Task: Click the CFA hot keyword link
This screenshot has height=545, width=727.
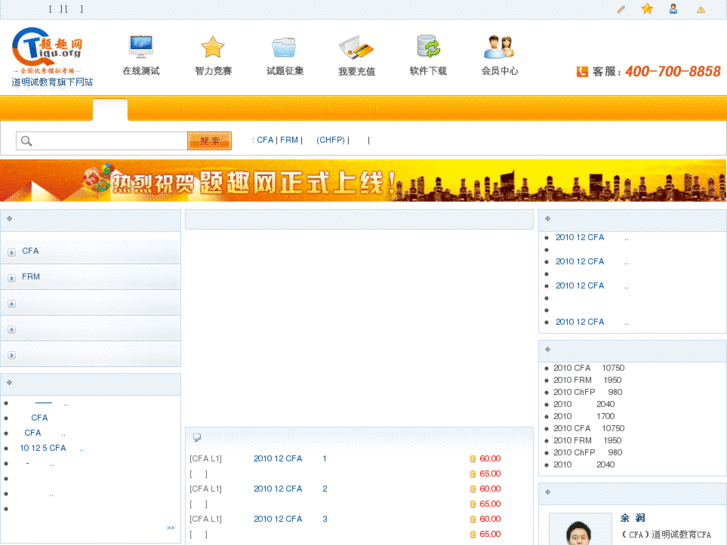Action: (x=265, y=140)
